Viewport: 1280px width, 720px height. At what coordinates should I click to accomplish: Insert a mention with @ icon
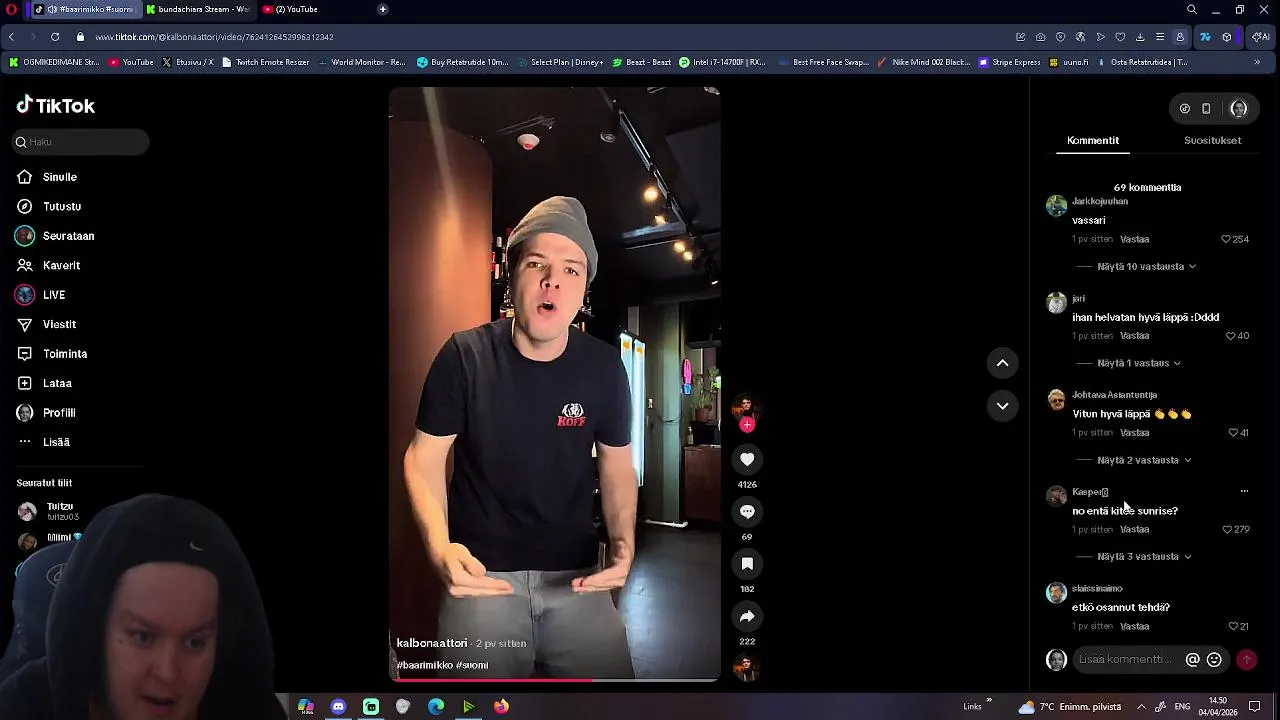point(1192,660)
